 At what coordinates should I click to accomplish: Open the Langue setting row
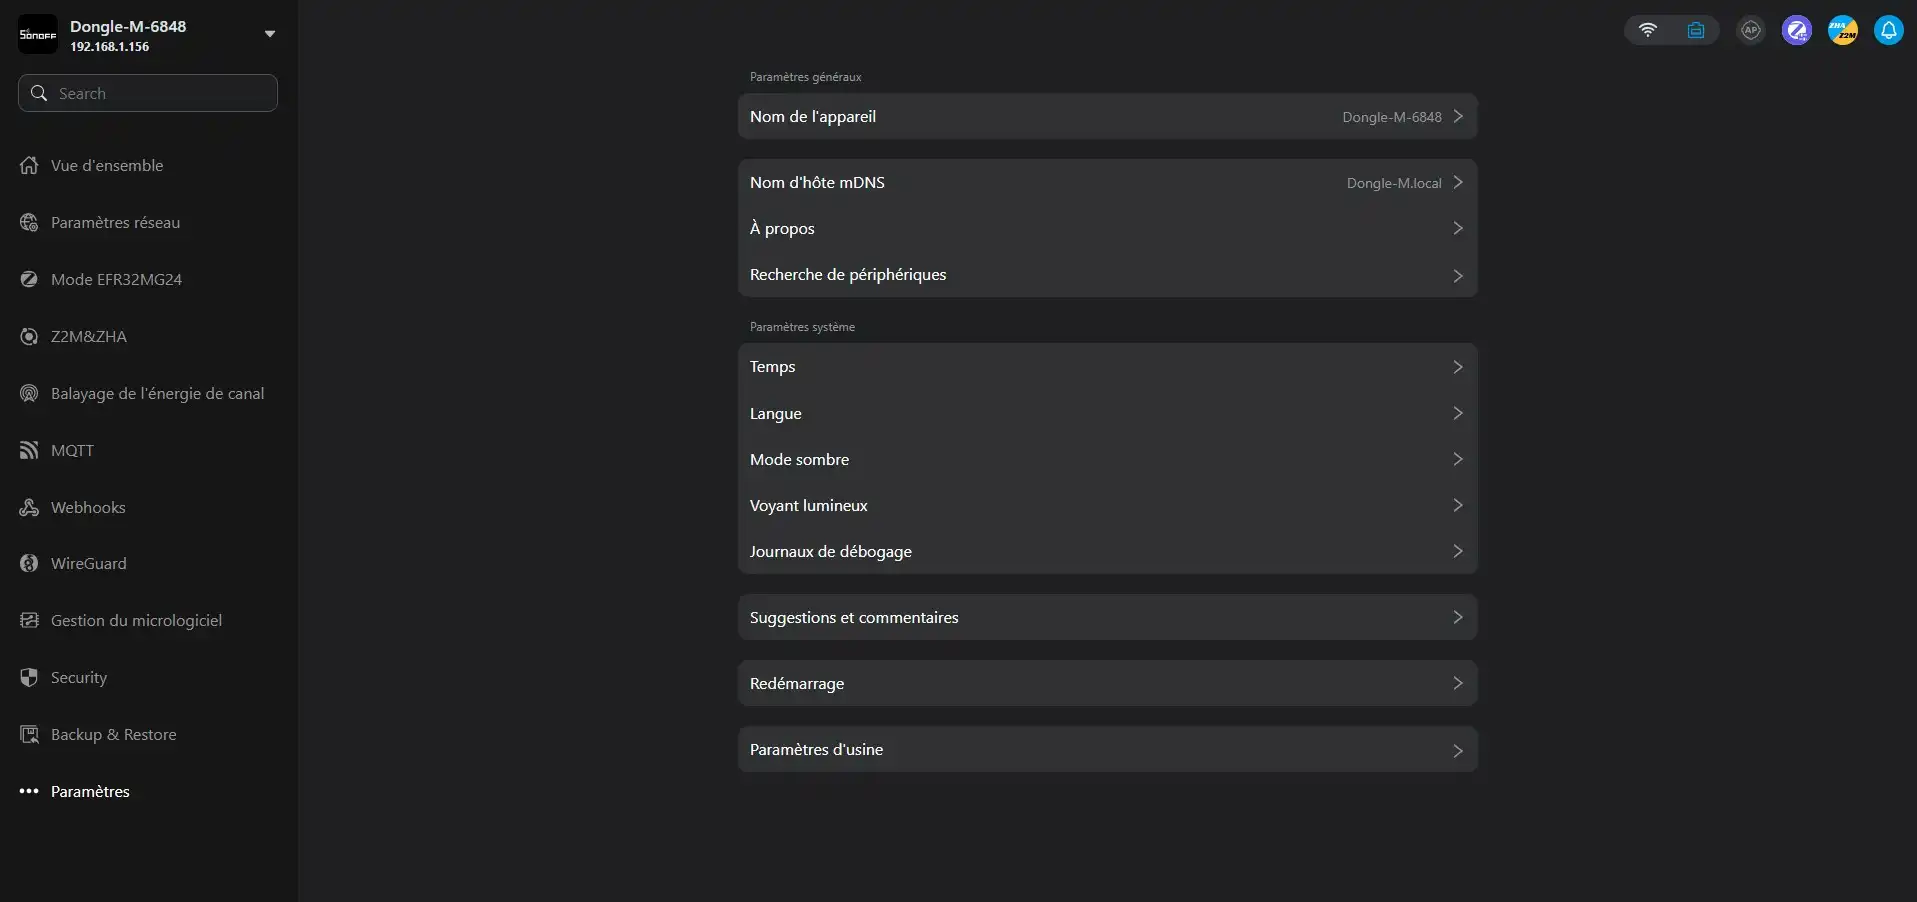1107,414
